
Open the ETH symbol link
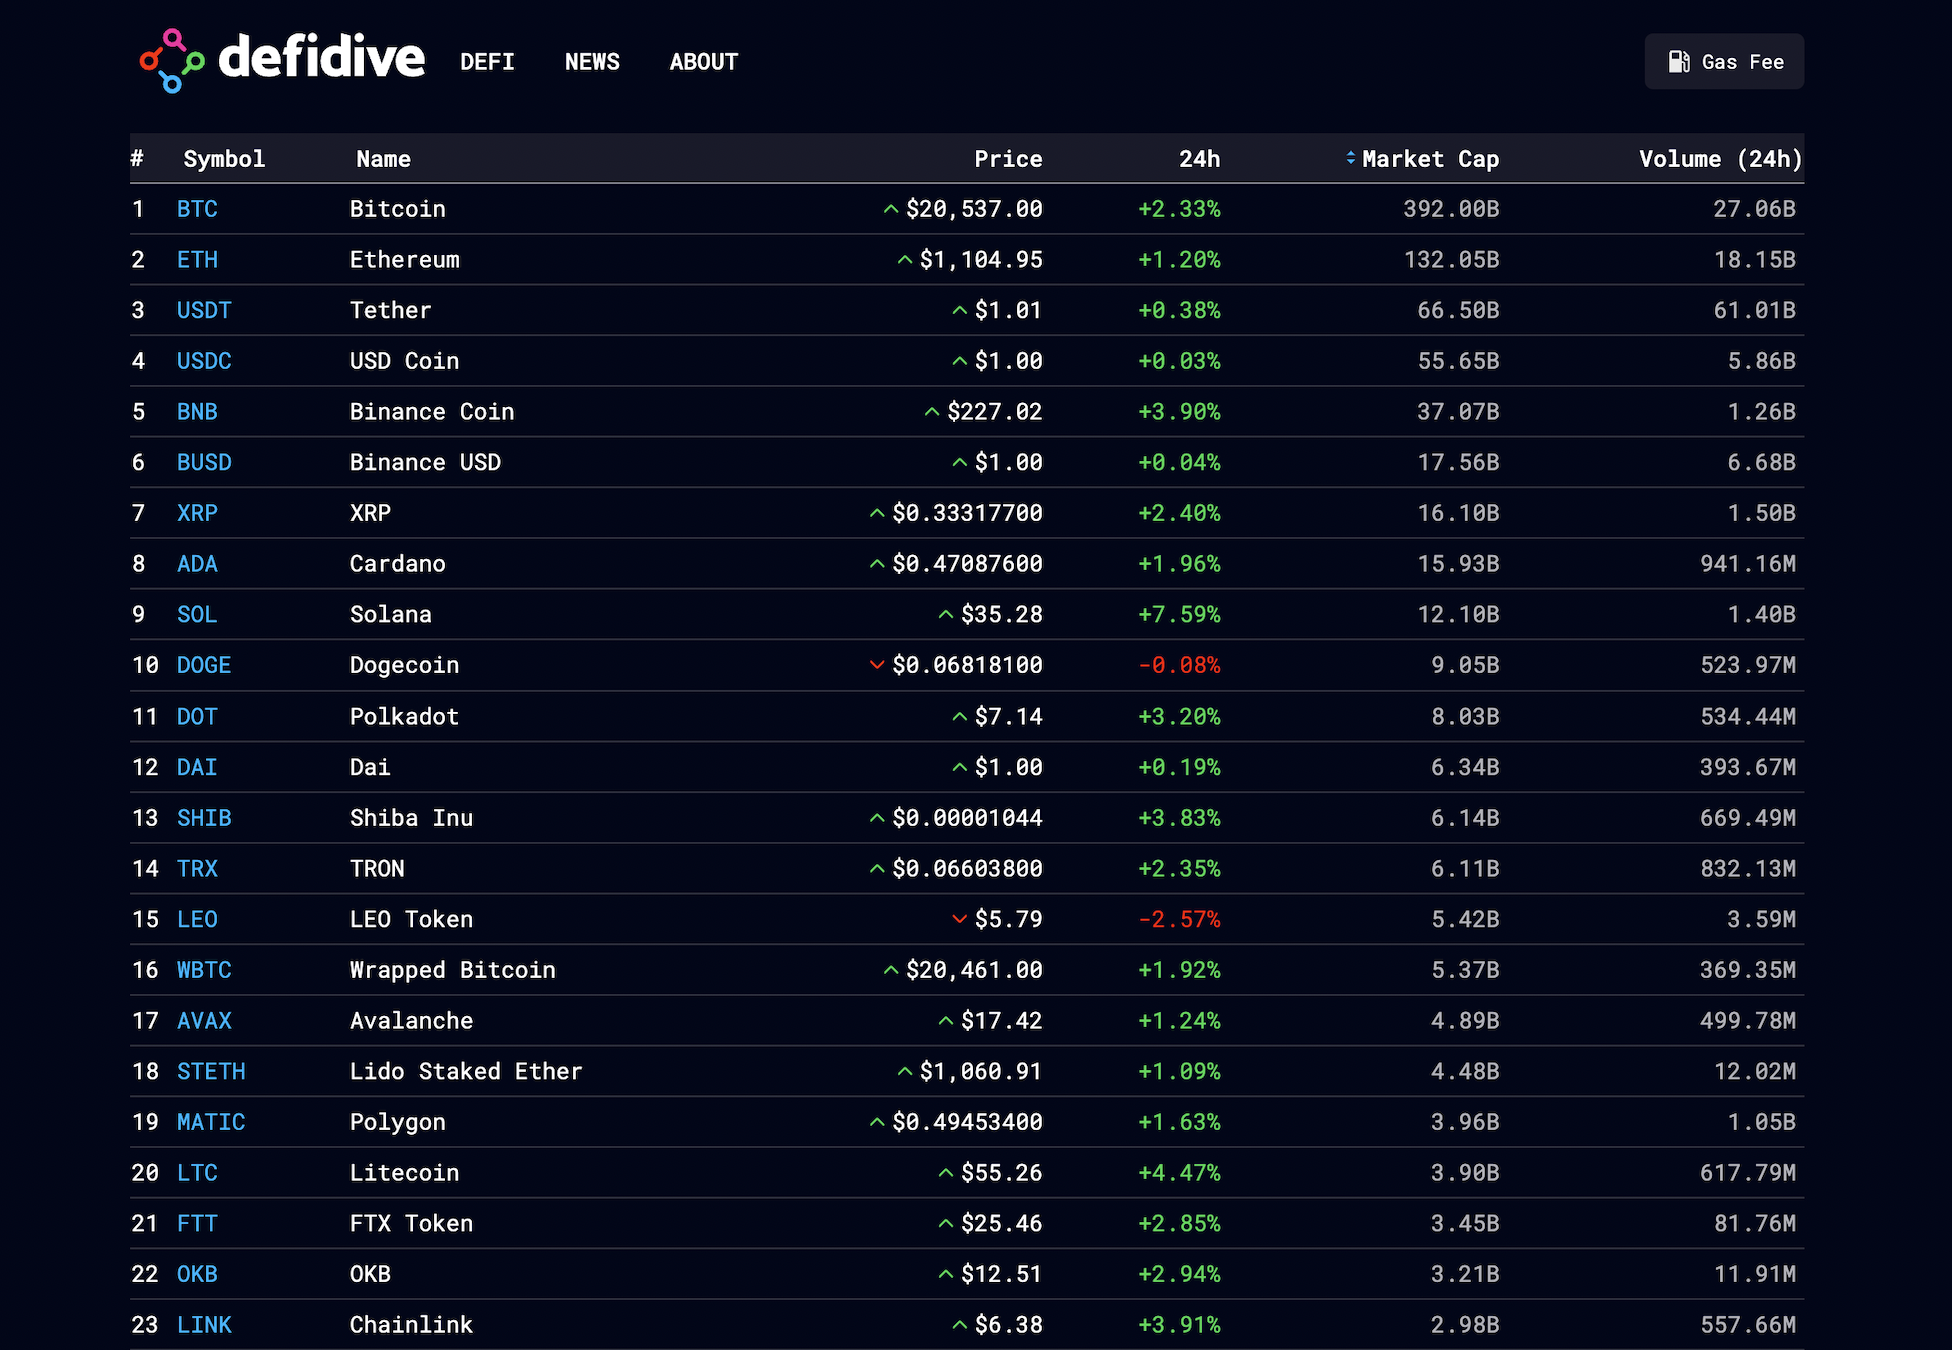coord(197,260)
